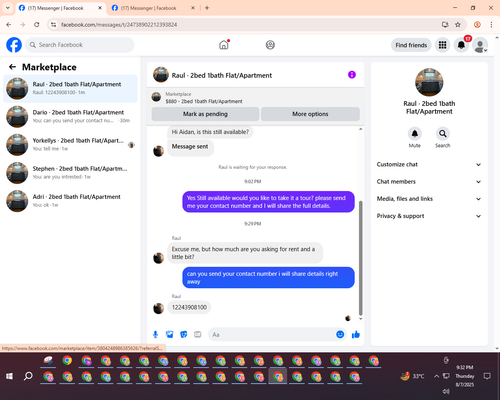View site information icon in address bar
Image resolution: width=500 pixels, height=400 pixels.
[53, 25]
